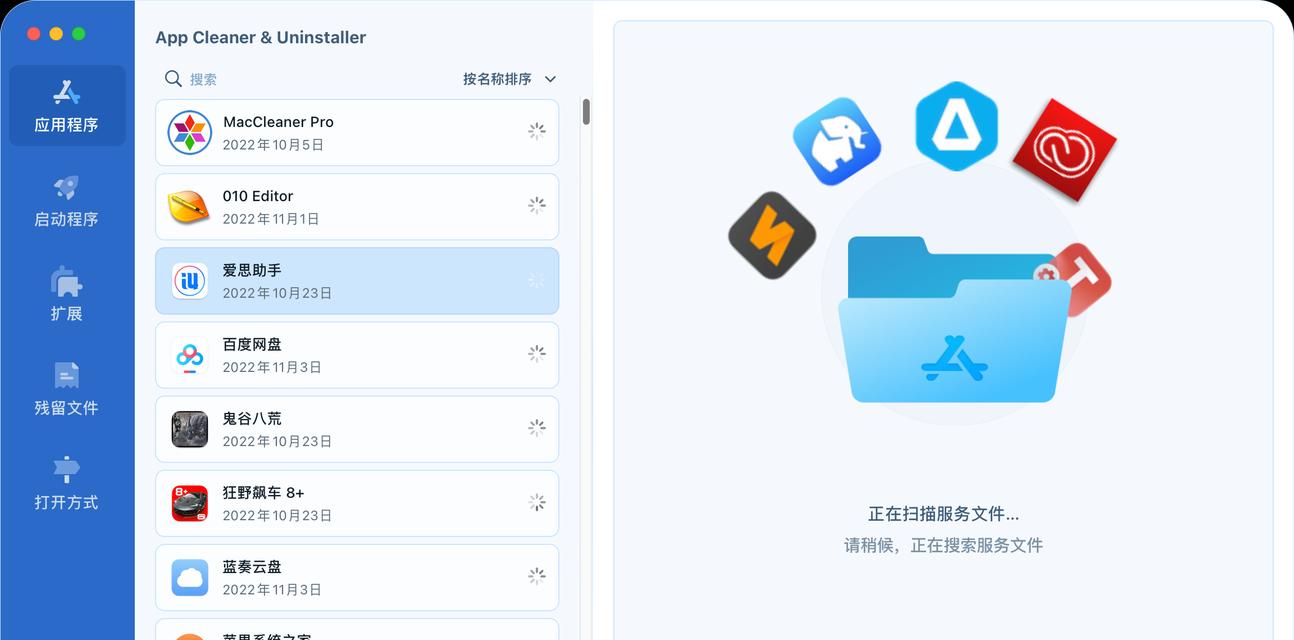
Task: Click the red T app icon
Action: 1082,280
